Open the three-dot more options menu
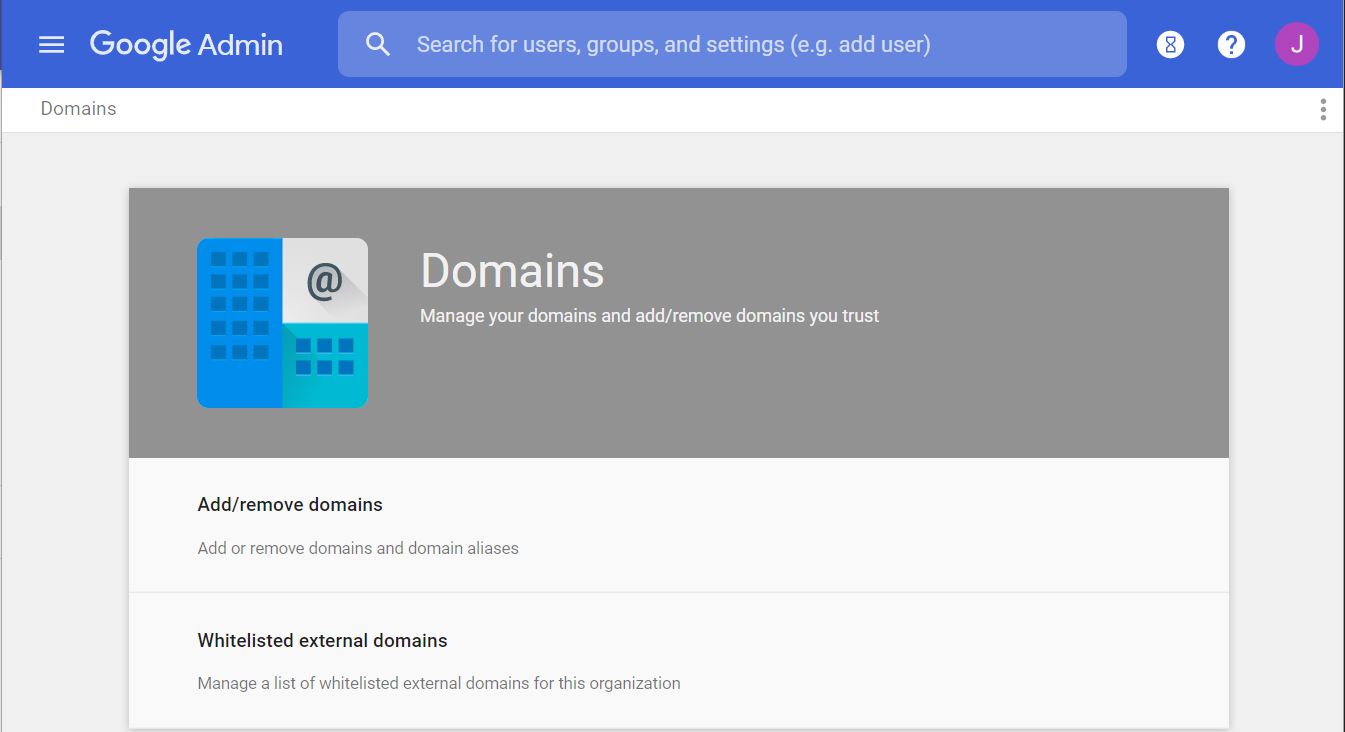1345x732 pixels. click(x=1323, y=110)
